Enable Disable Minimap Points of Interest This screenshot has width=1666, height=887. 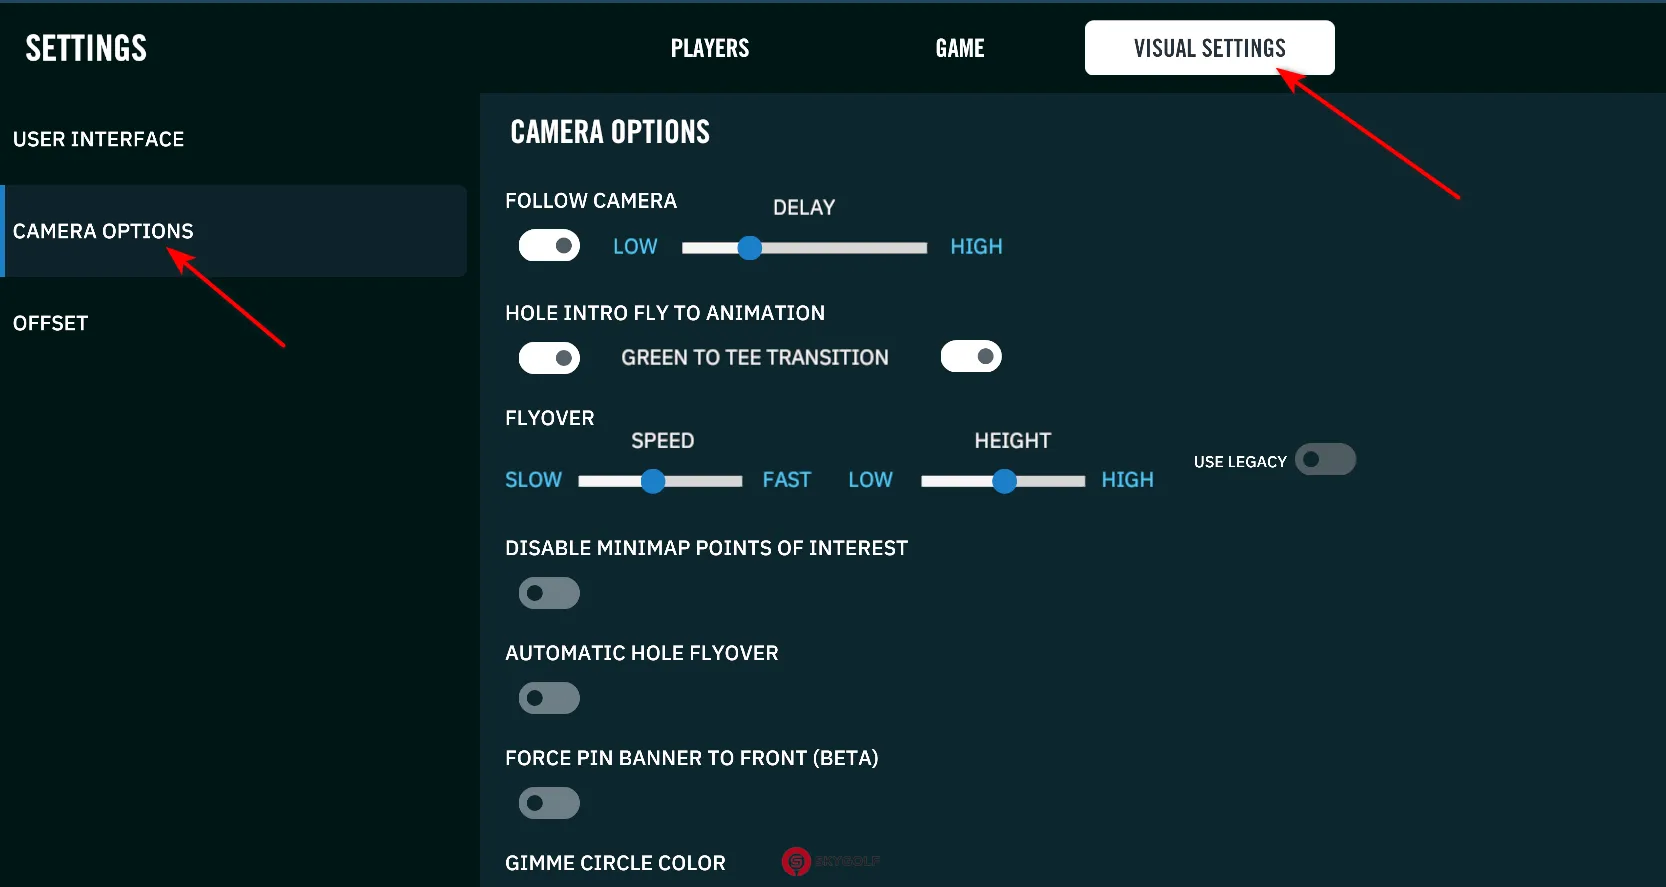tap(549, 593)
